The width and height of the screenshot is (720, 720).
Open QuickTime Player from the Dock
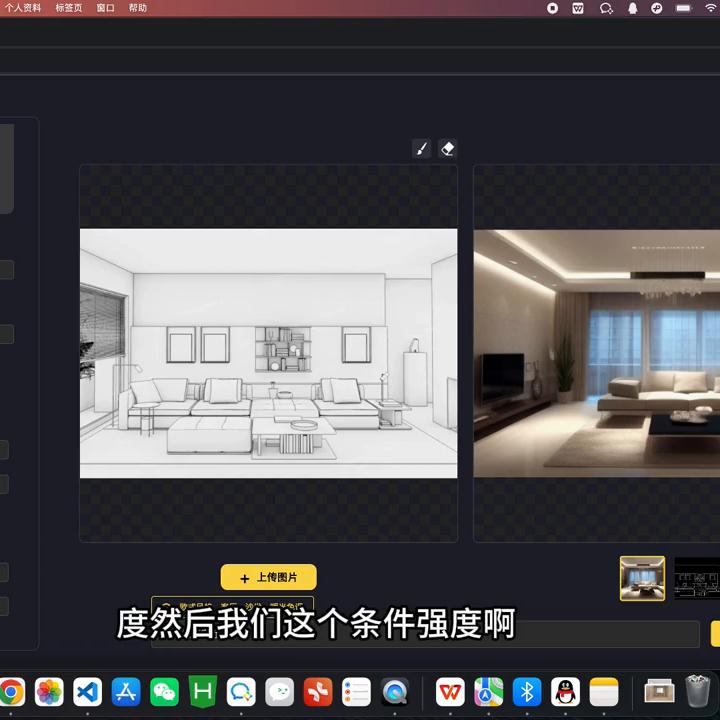395,692
